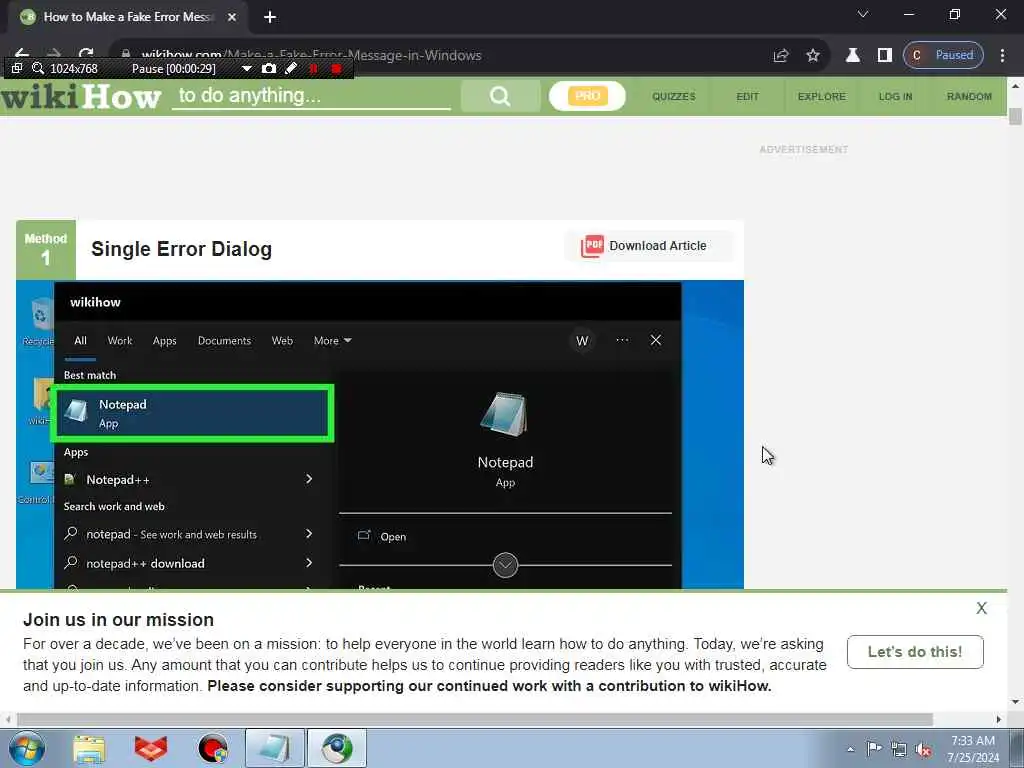
Task: Take a screenshot with the camera icon
Action: point(268,69)
